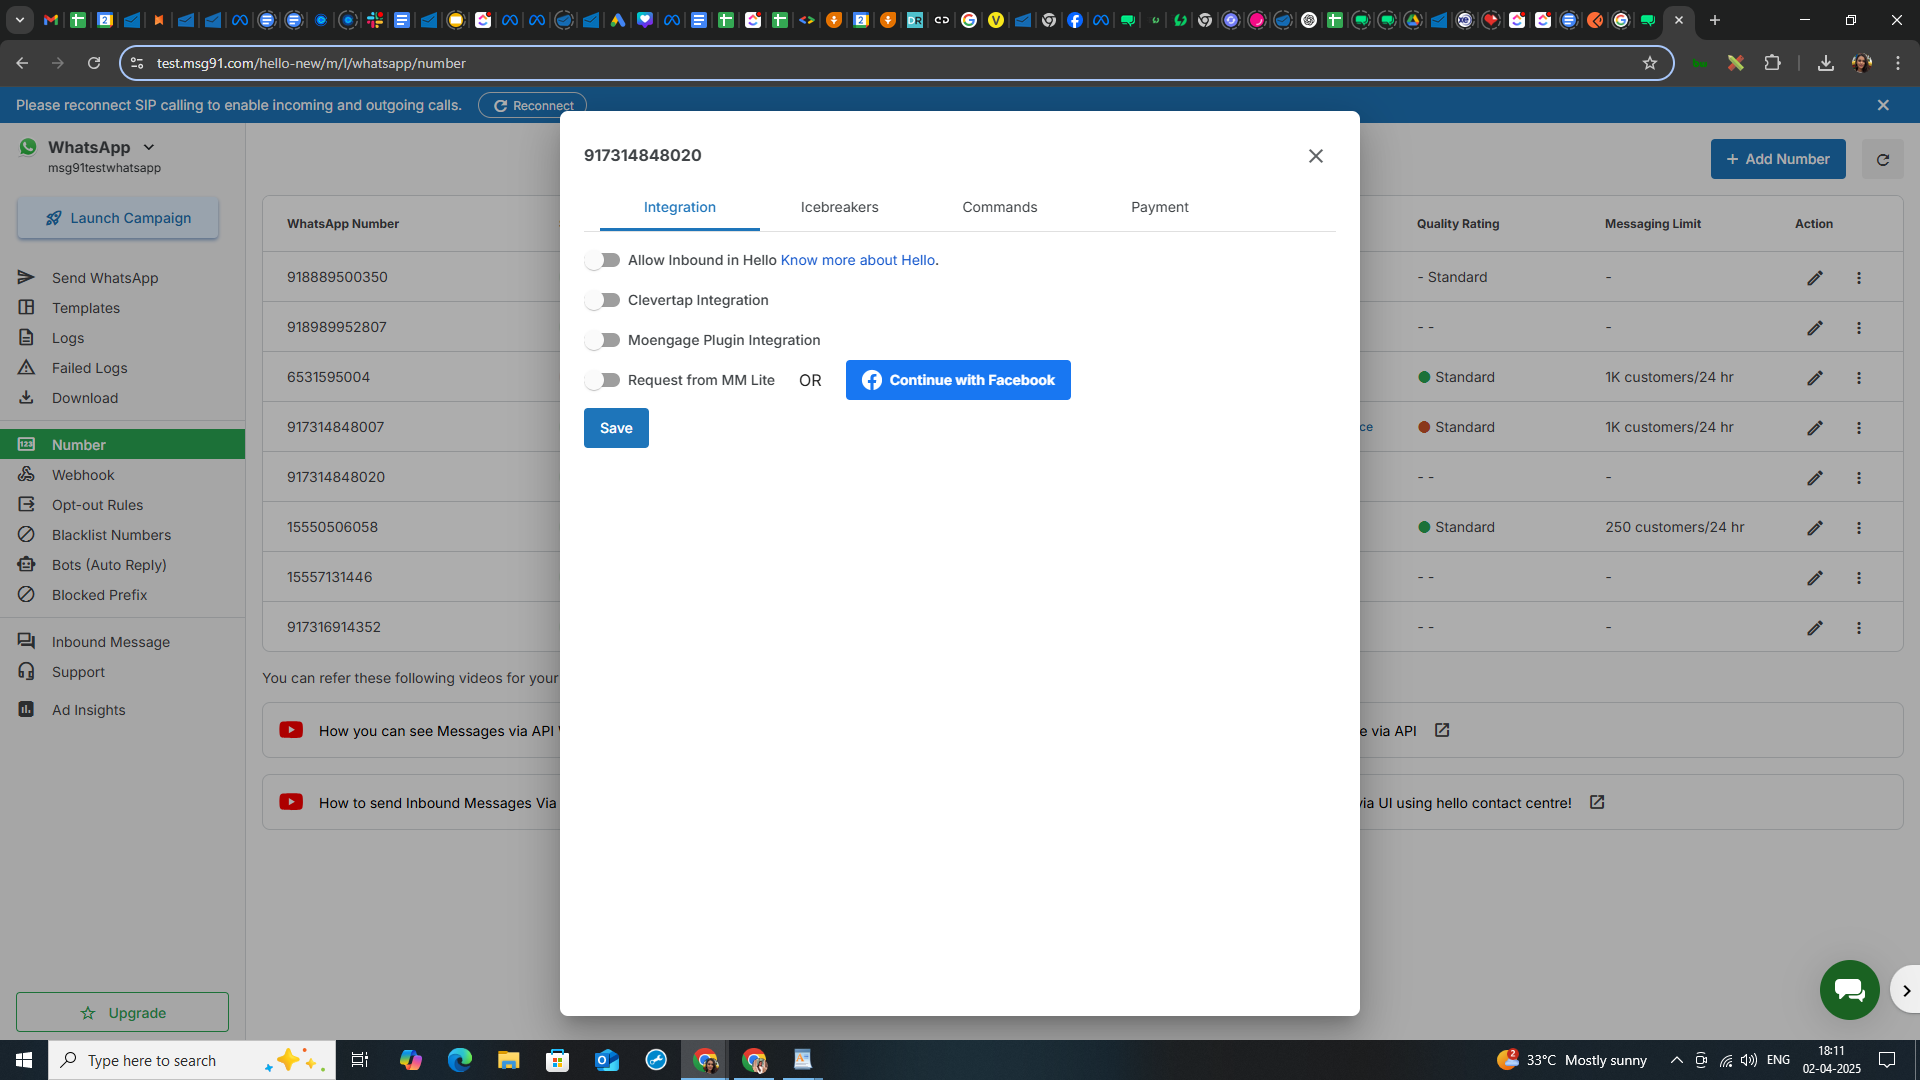Viewport: 1920px width, 1080px height.
Task: Toggle Clevertap Integration switch
Action: coord(603,301)
